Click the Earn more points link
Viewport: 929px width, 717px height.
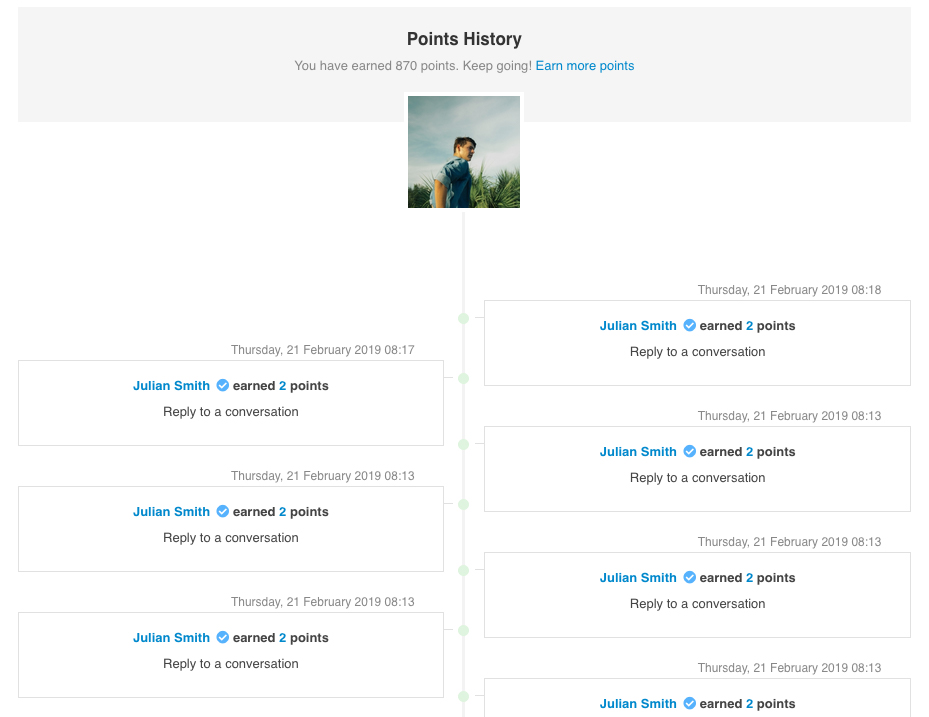click(x=585, y=66)
